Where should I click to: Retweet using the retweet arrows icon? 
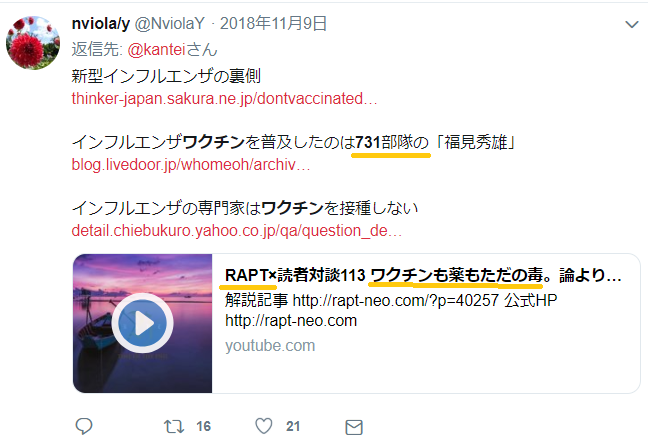[x=174, y=426]
